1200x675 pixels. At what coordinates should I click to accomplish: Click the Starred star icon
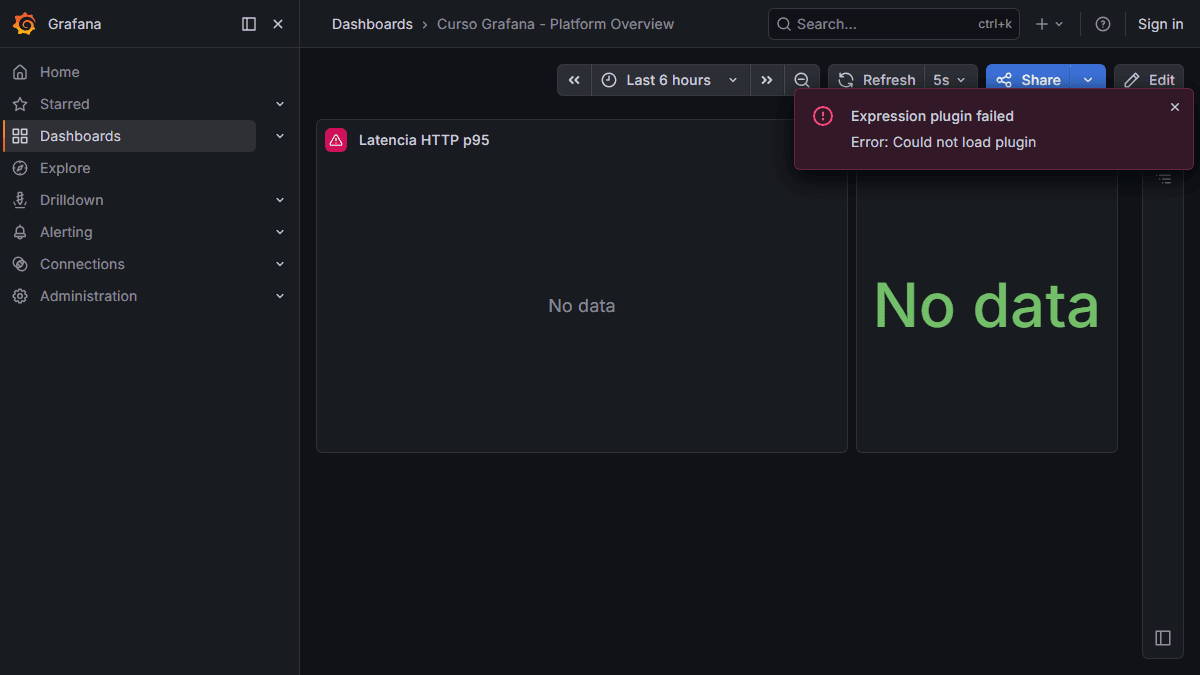[x=20, y=104]
